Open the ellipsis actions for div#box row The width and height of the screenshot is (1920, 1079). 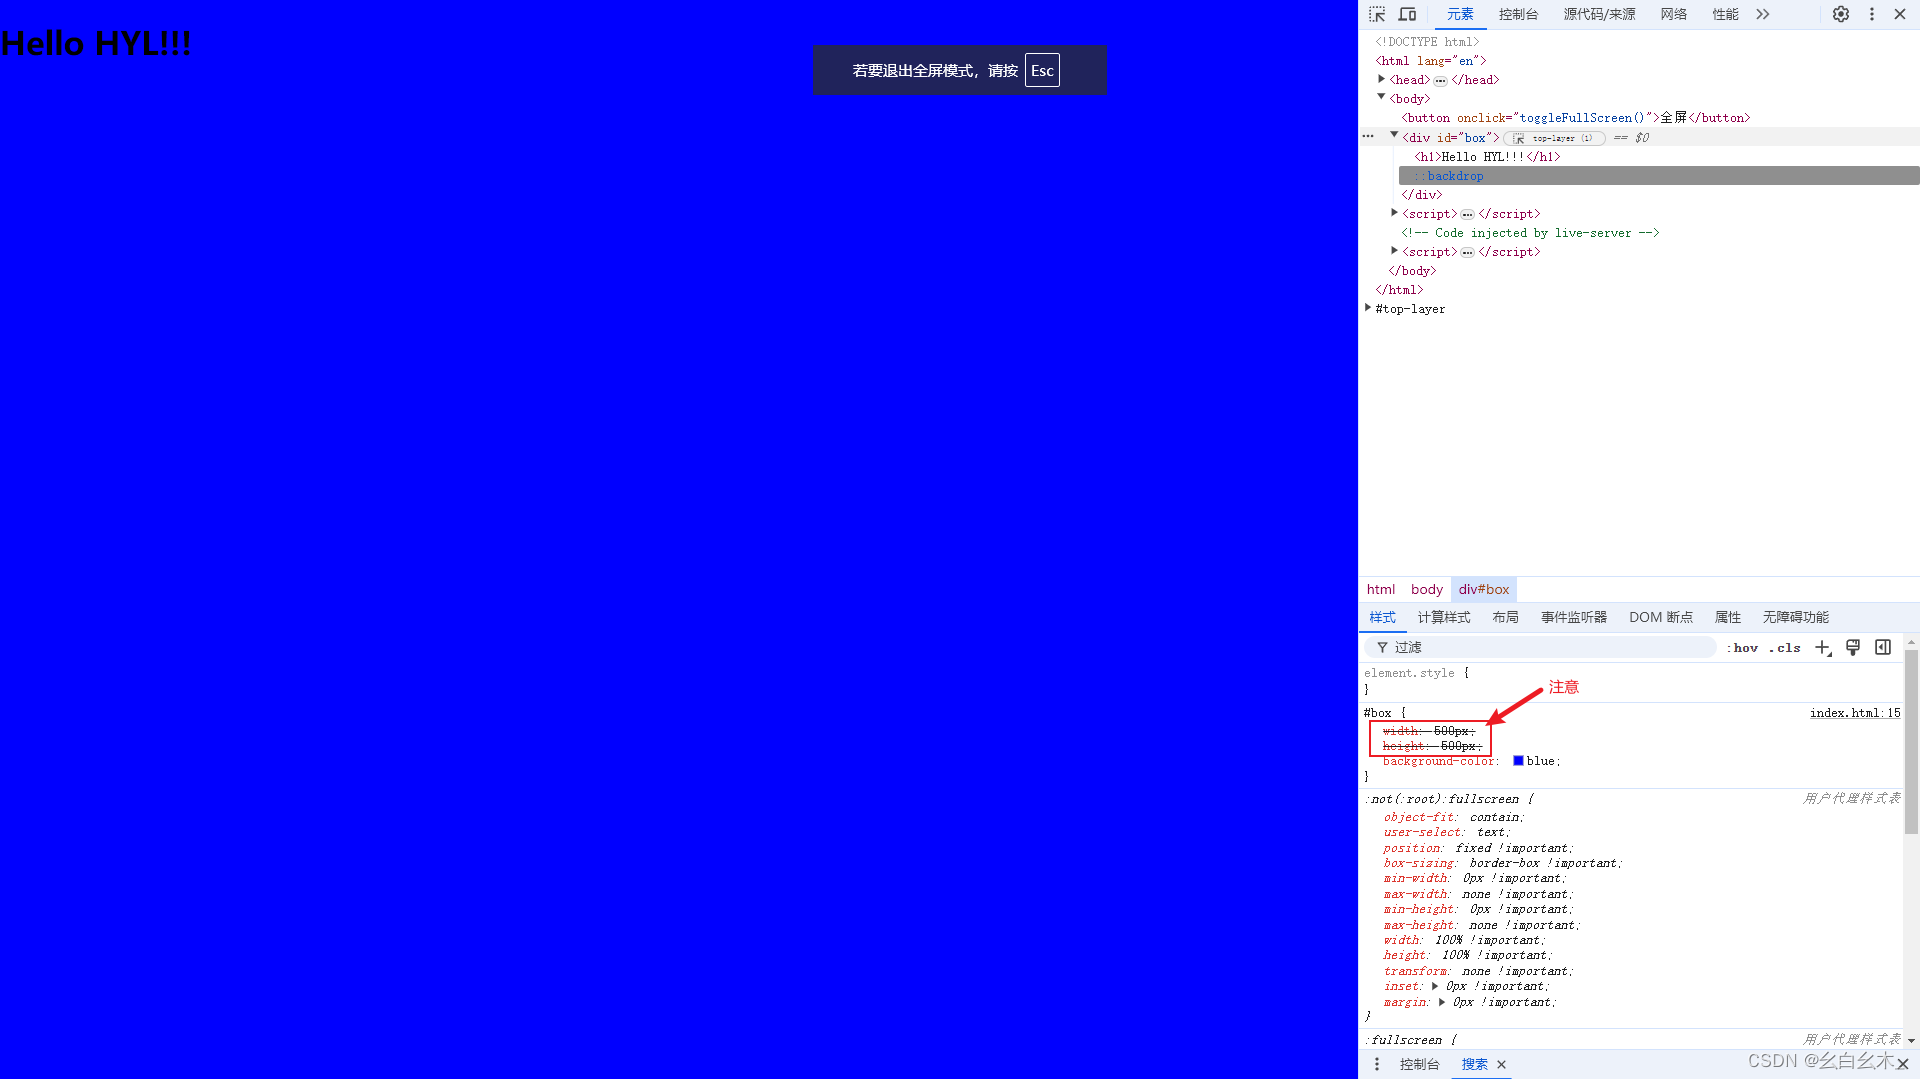coord(1368,137)
